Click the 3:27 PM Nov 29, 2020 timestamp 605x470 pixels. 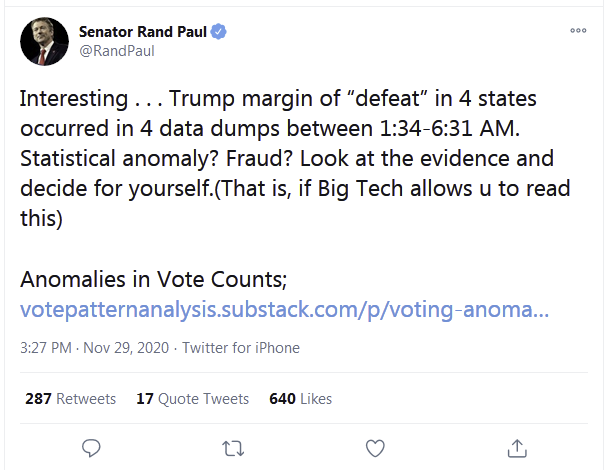click(95, 348)
